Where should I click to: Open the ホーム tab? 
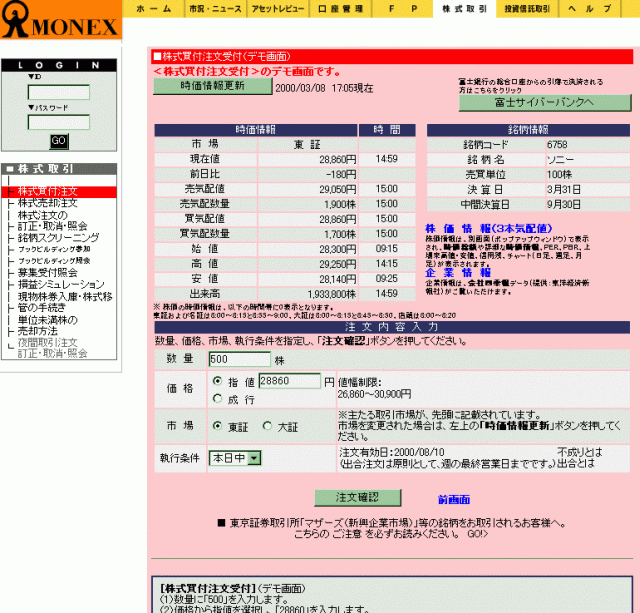click(153, 8)
